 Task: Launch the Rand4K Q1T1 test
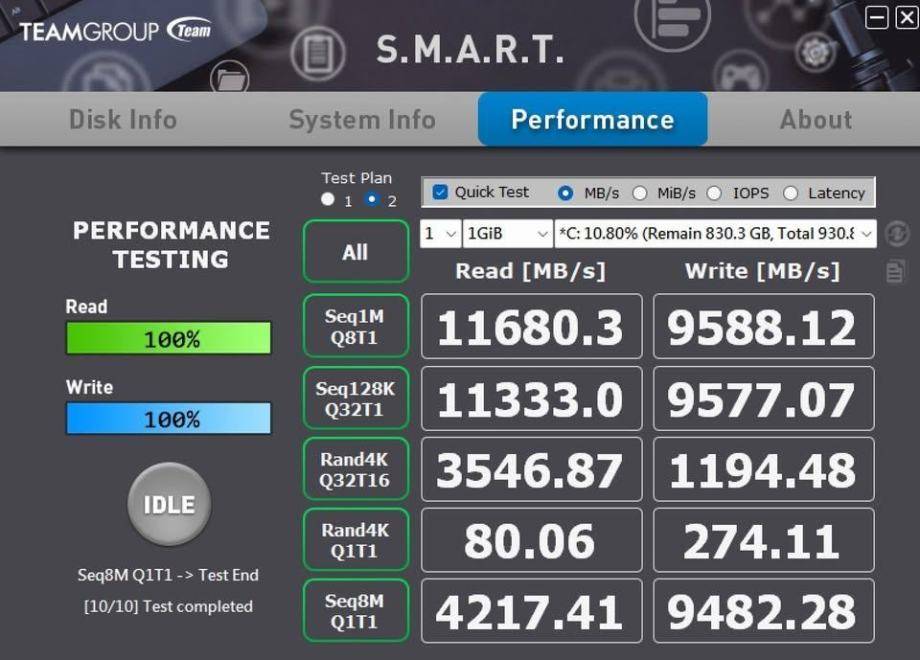tap(356, 540)
